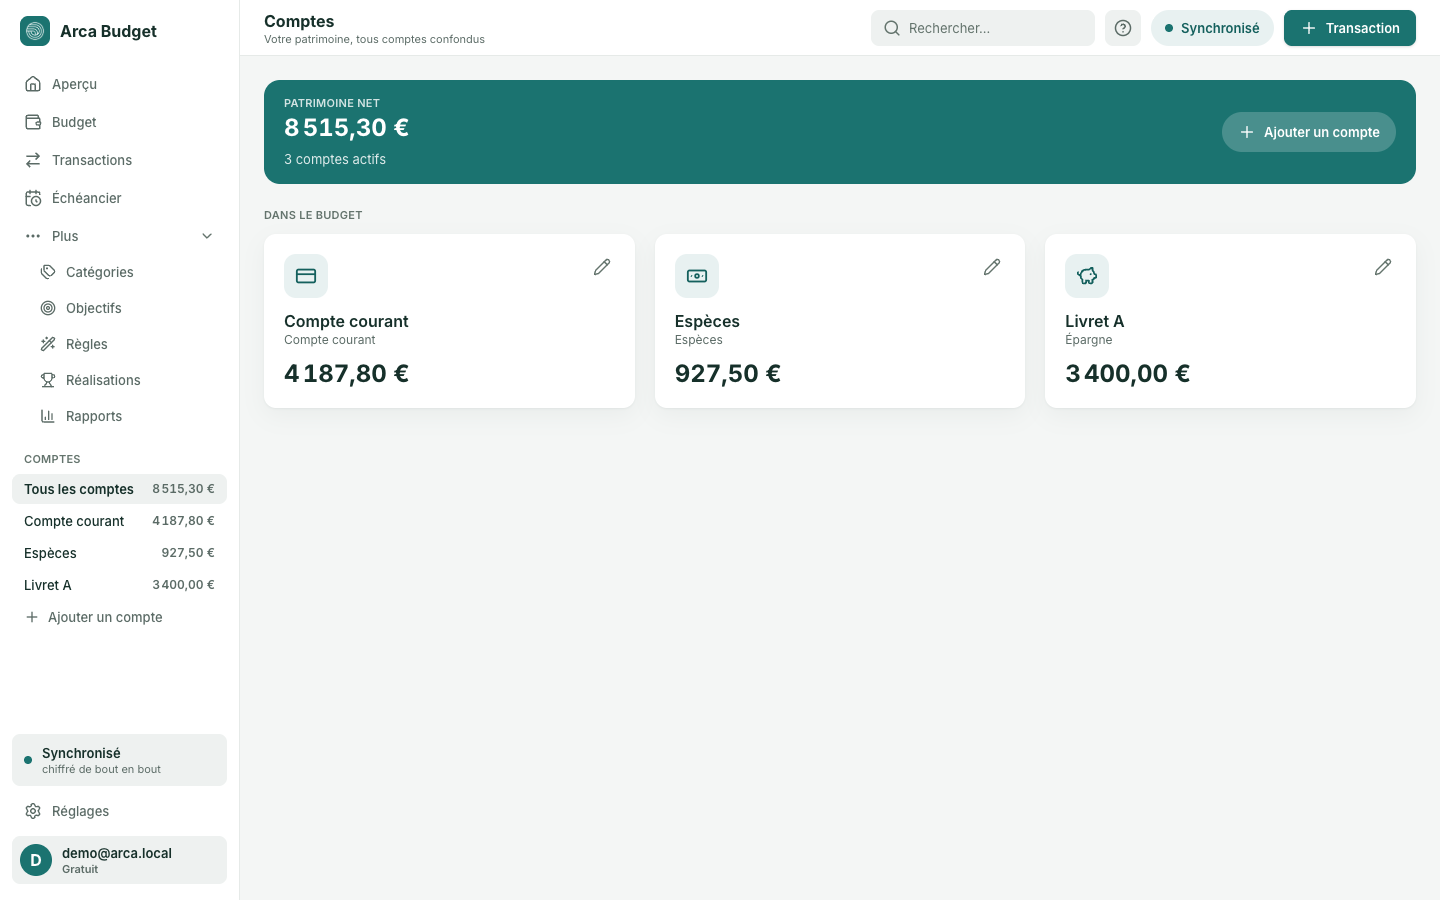
Task: Click the 927,50 € card balance
Action: tap(727, 373)
